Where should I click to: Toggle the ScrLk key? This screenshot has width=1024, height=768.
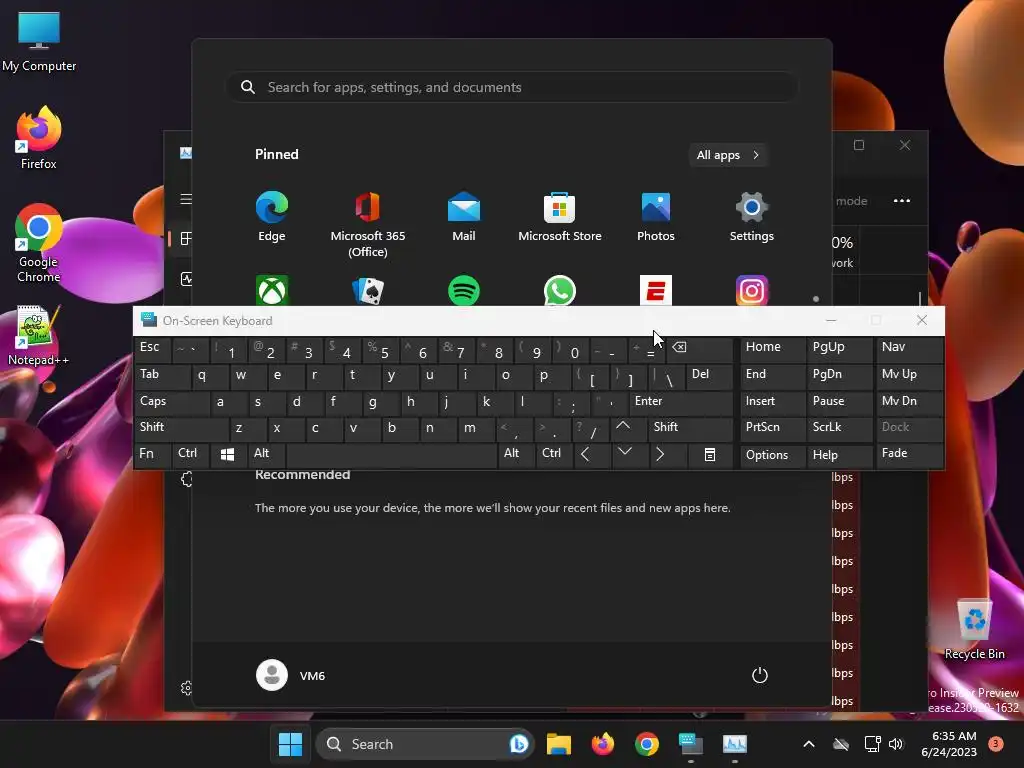[839, 428]
